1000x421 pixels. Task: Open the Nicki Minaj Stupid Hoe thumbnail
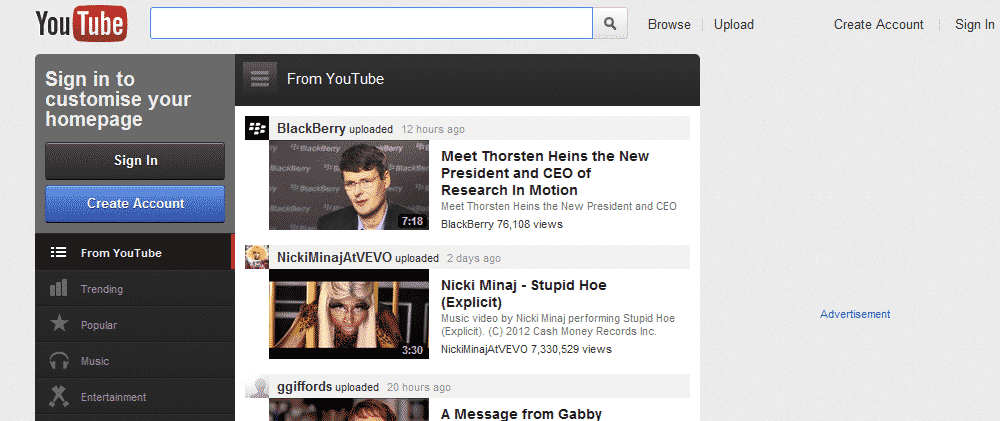point(348,314)
